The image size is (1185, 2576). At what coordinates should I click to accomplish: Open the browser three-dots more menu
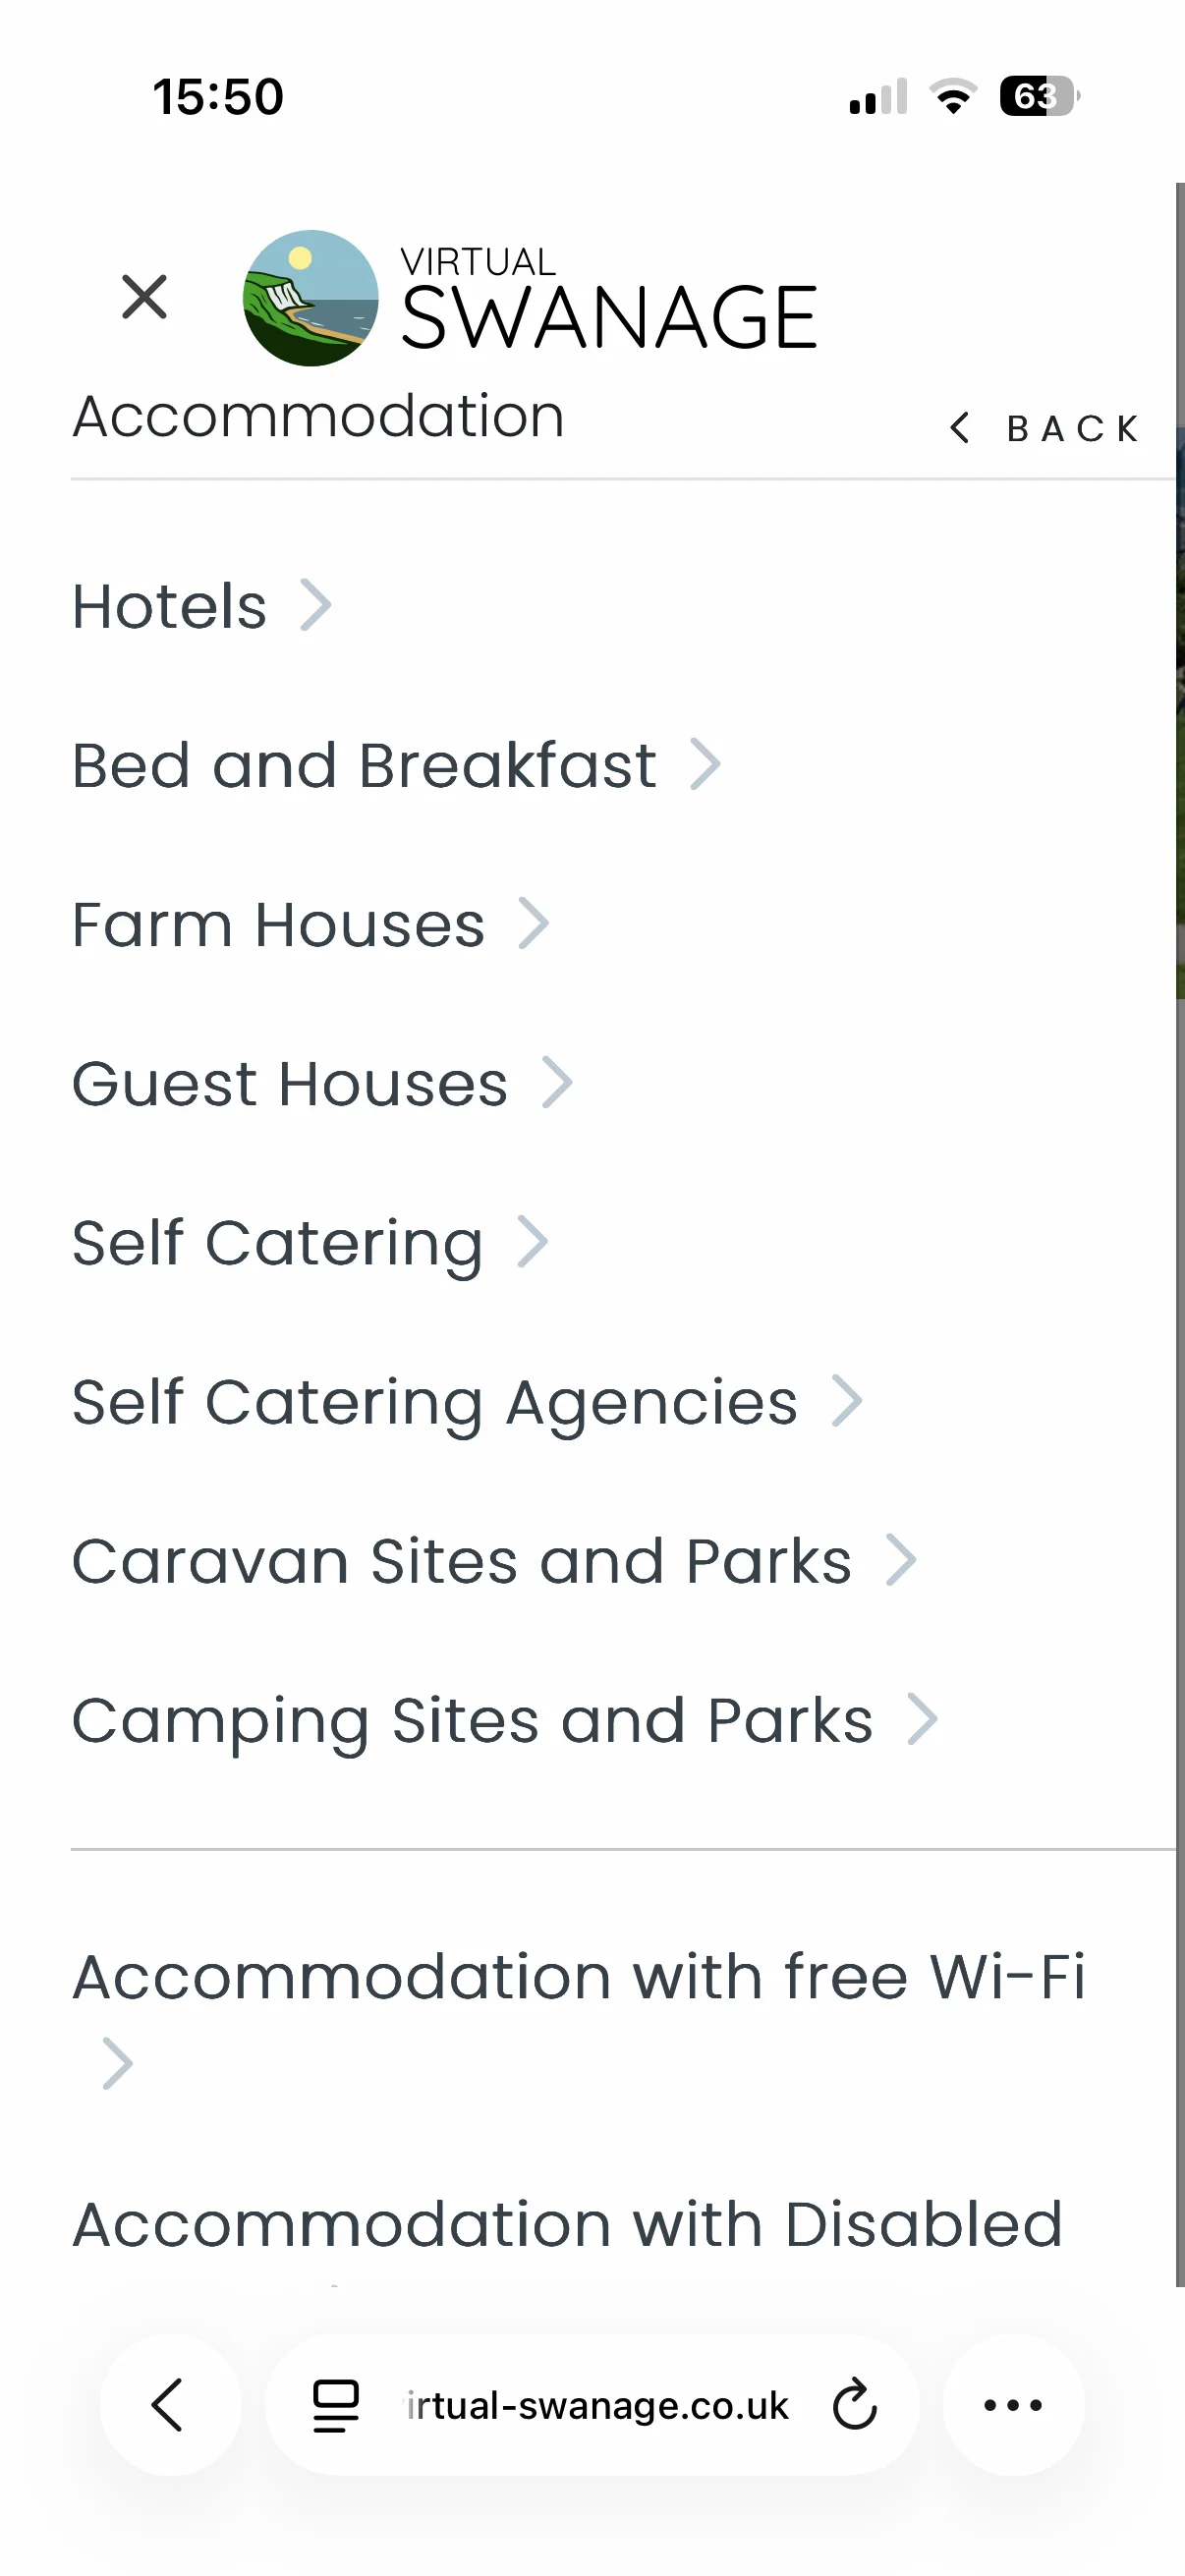(x=1013, y=2405)
